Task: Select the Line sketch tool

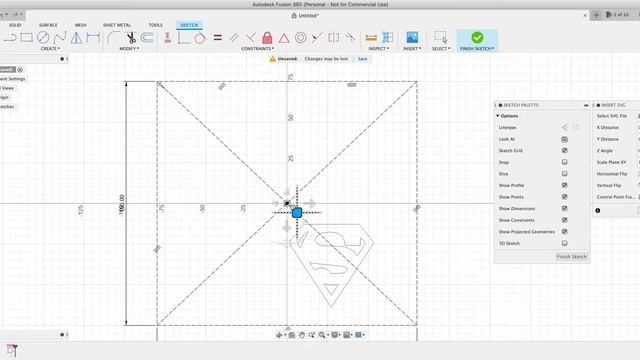Action: (x=10, y=38)
